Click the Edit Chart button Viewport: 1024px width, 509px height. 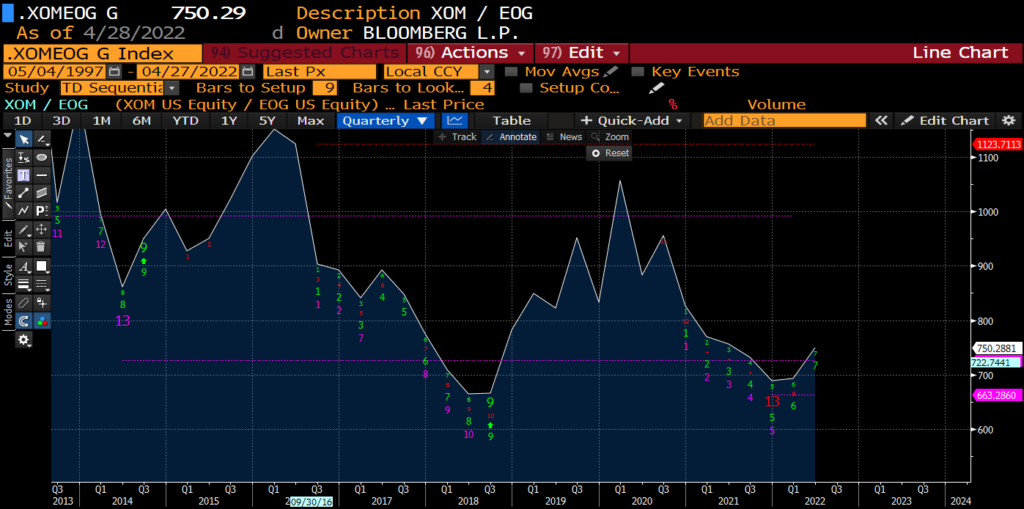click(x=946, y=121)
